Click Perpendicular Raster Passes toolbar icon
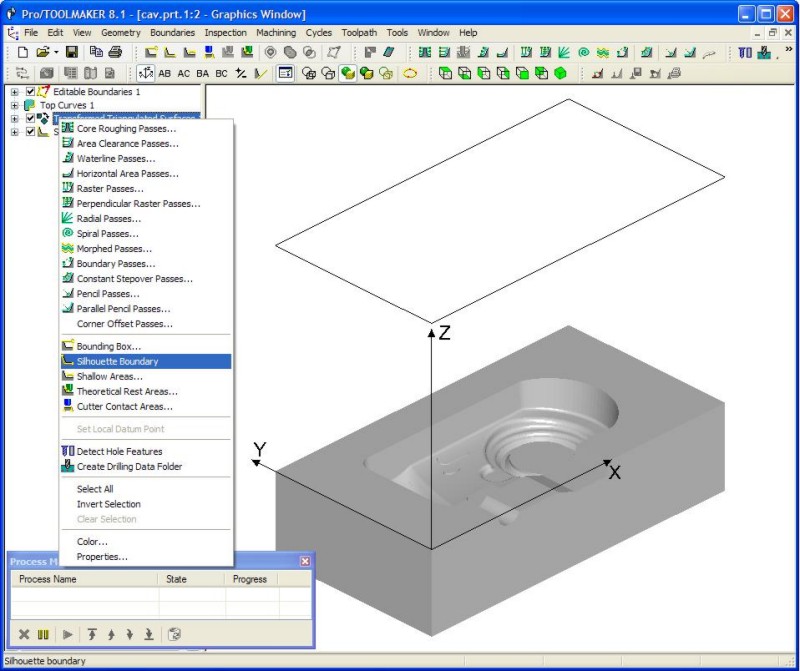The width and height of the screenshot is (800, 671). 545,52
